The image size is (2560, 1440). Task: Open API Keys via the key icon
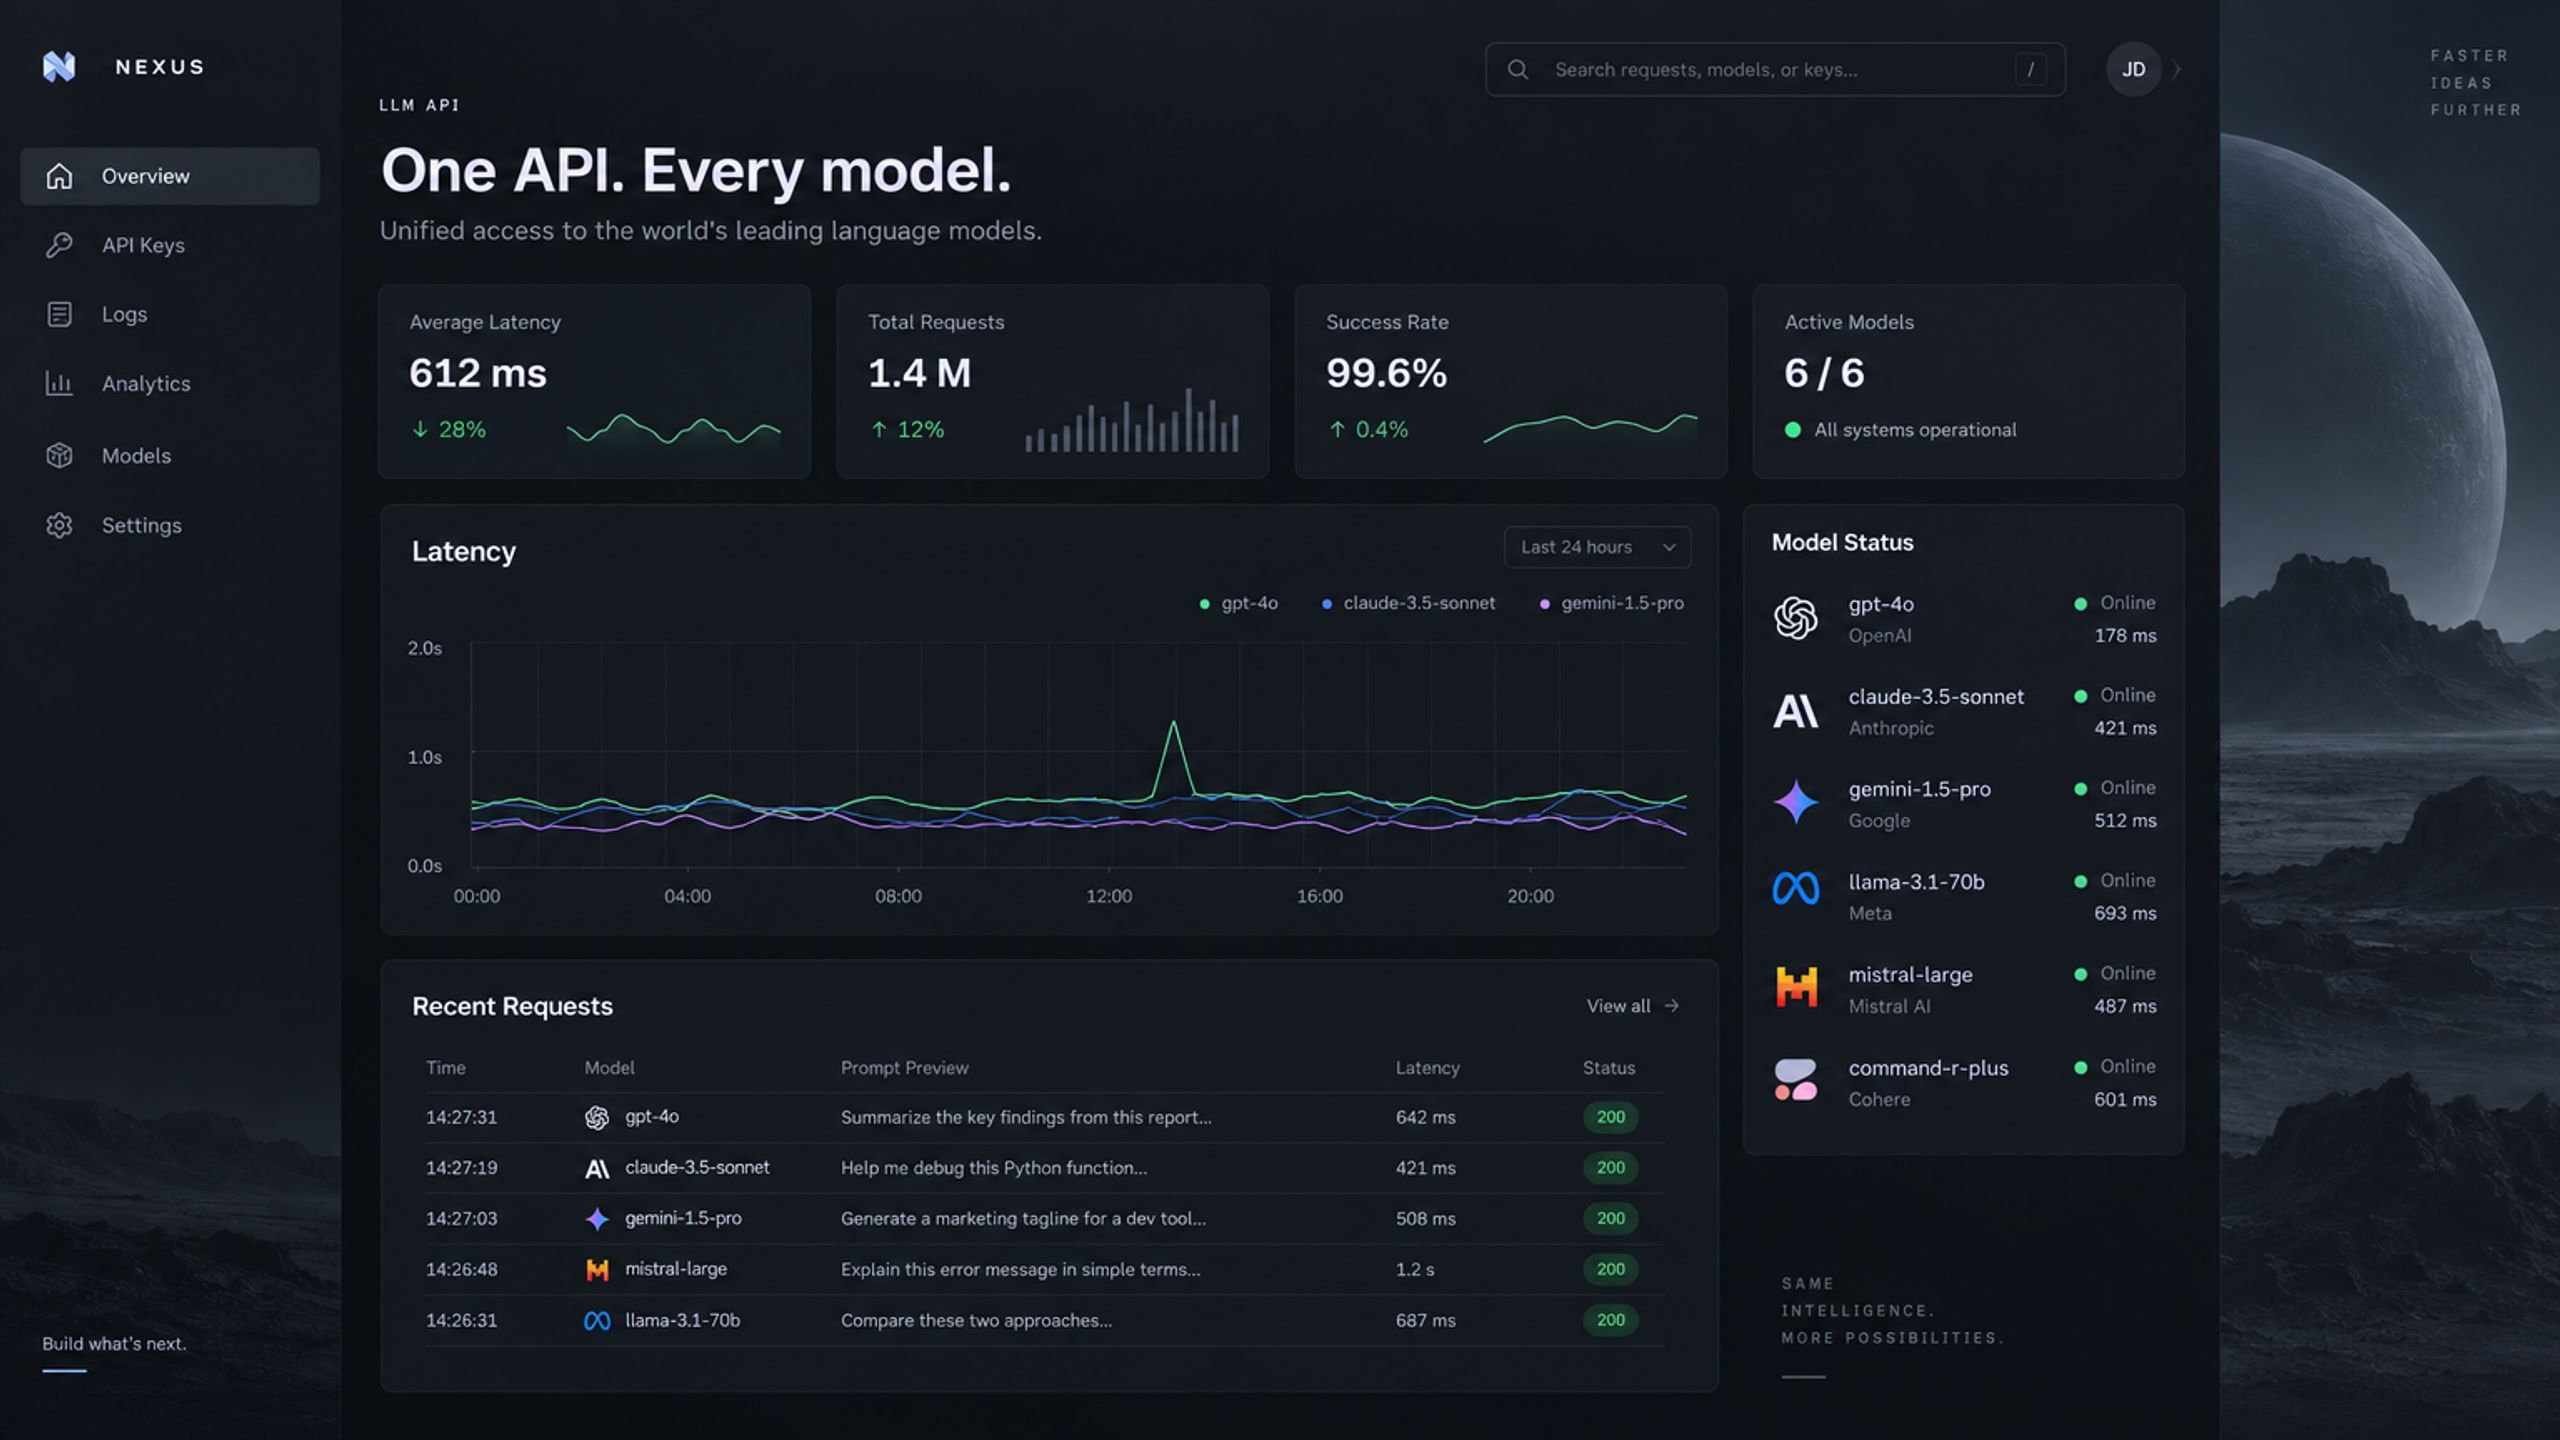click(x=59, y=245)
